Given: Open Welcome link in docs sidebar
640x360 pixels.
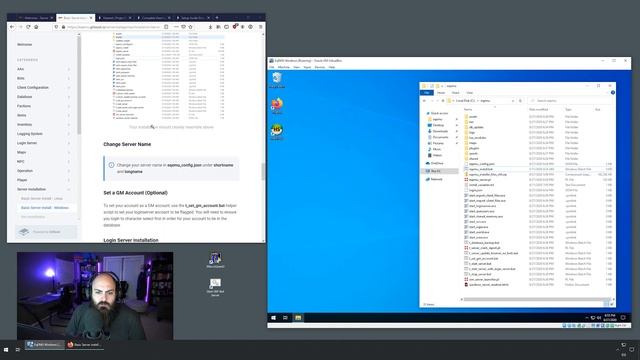Looking at the screenshot, I should 24,44.
